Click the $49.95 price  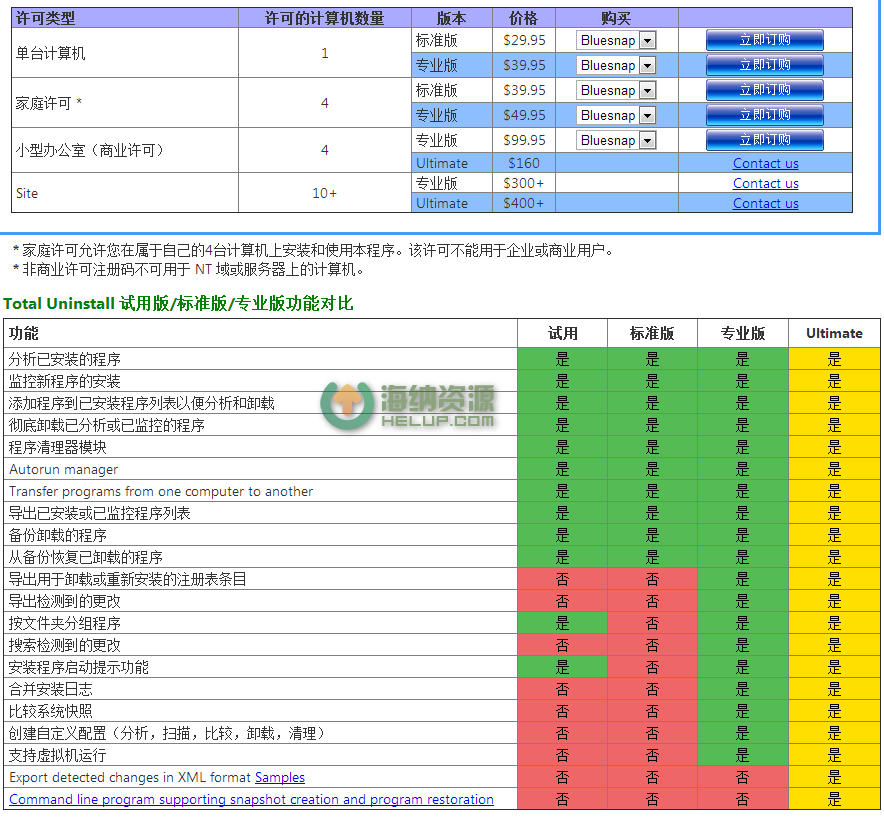pos(524,115)
